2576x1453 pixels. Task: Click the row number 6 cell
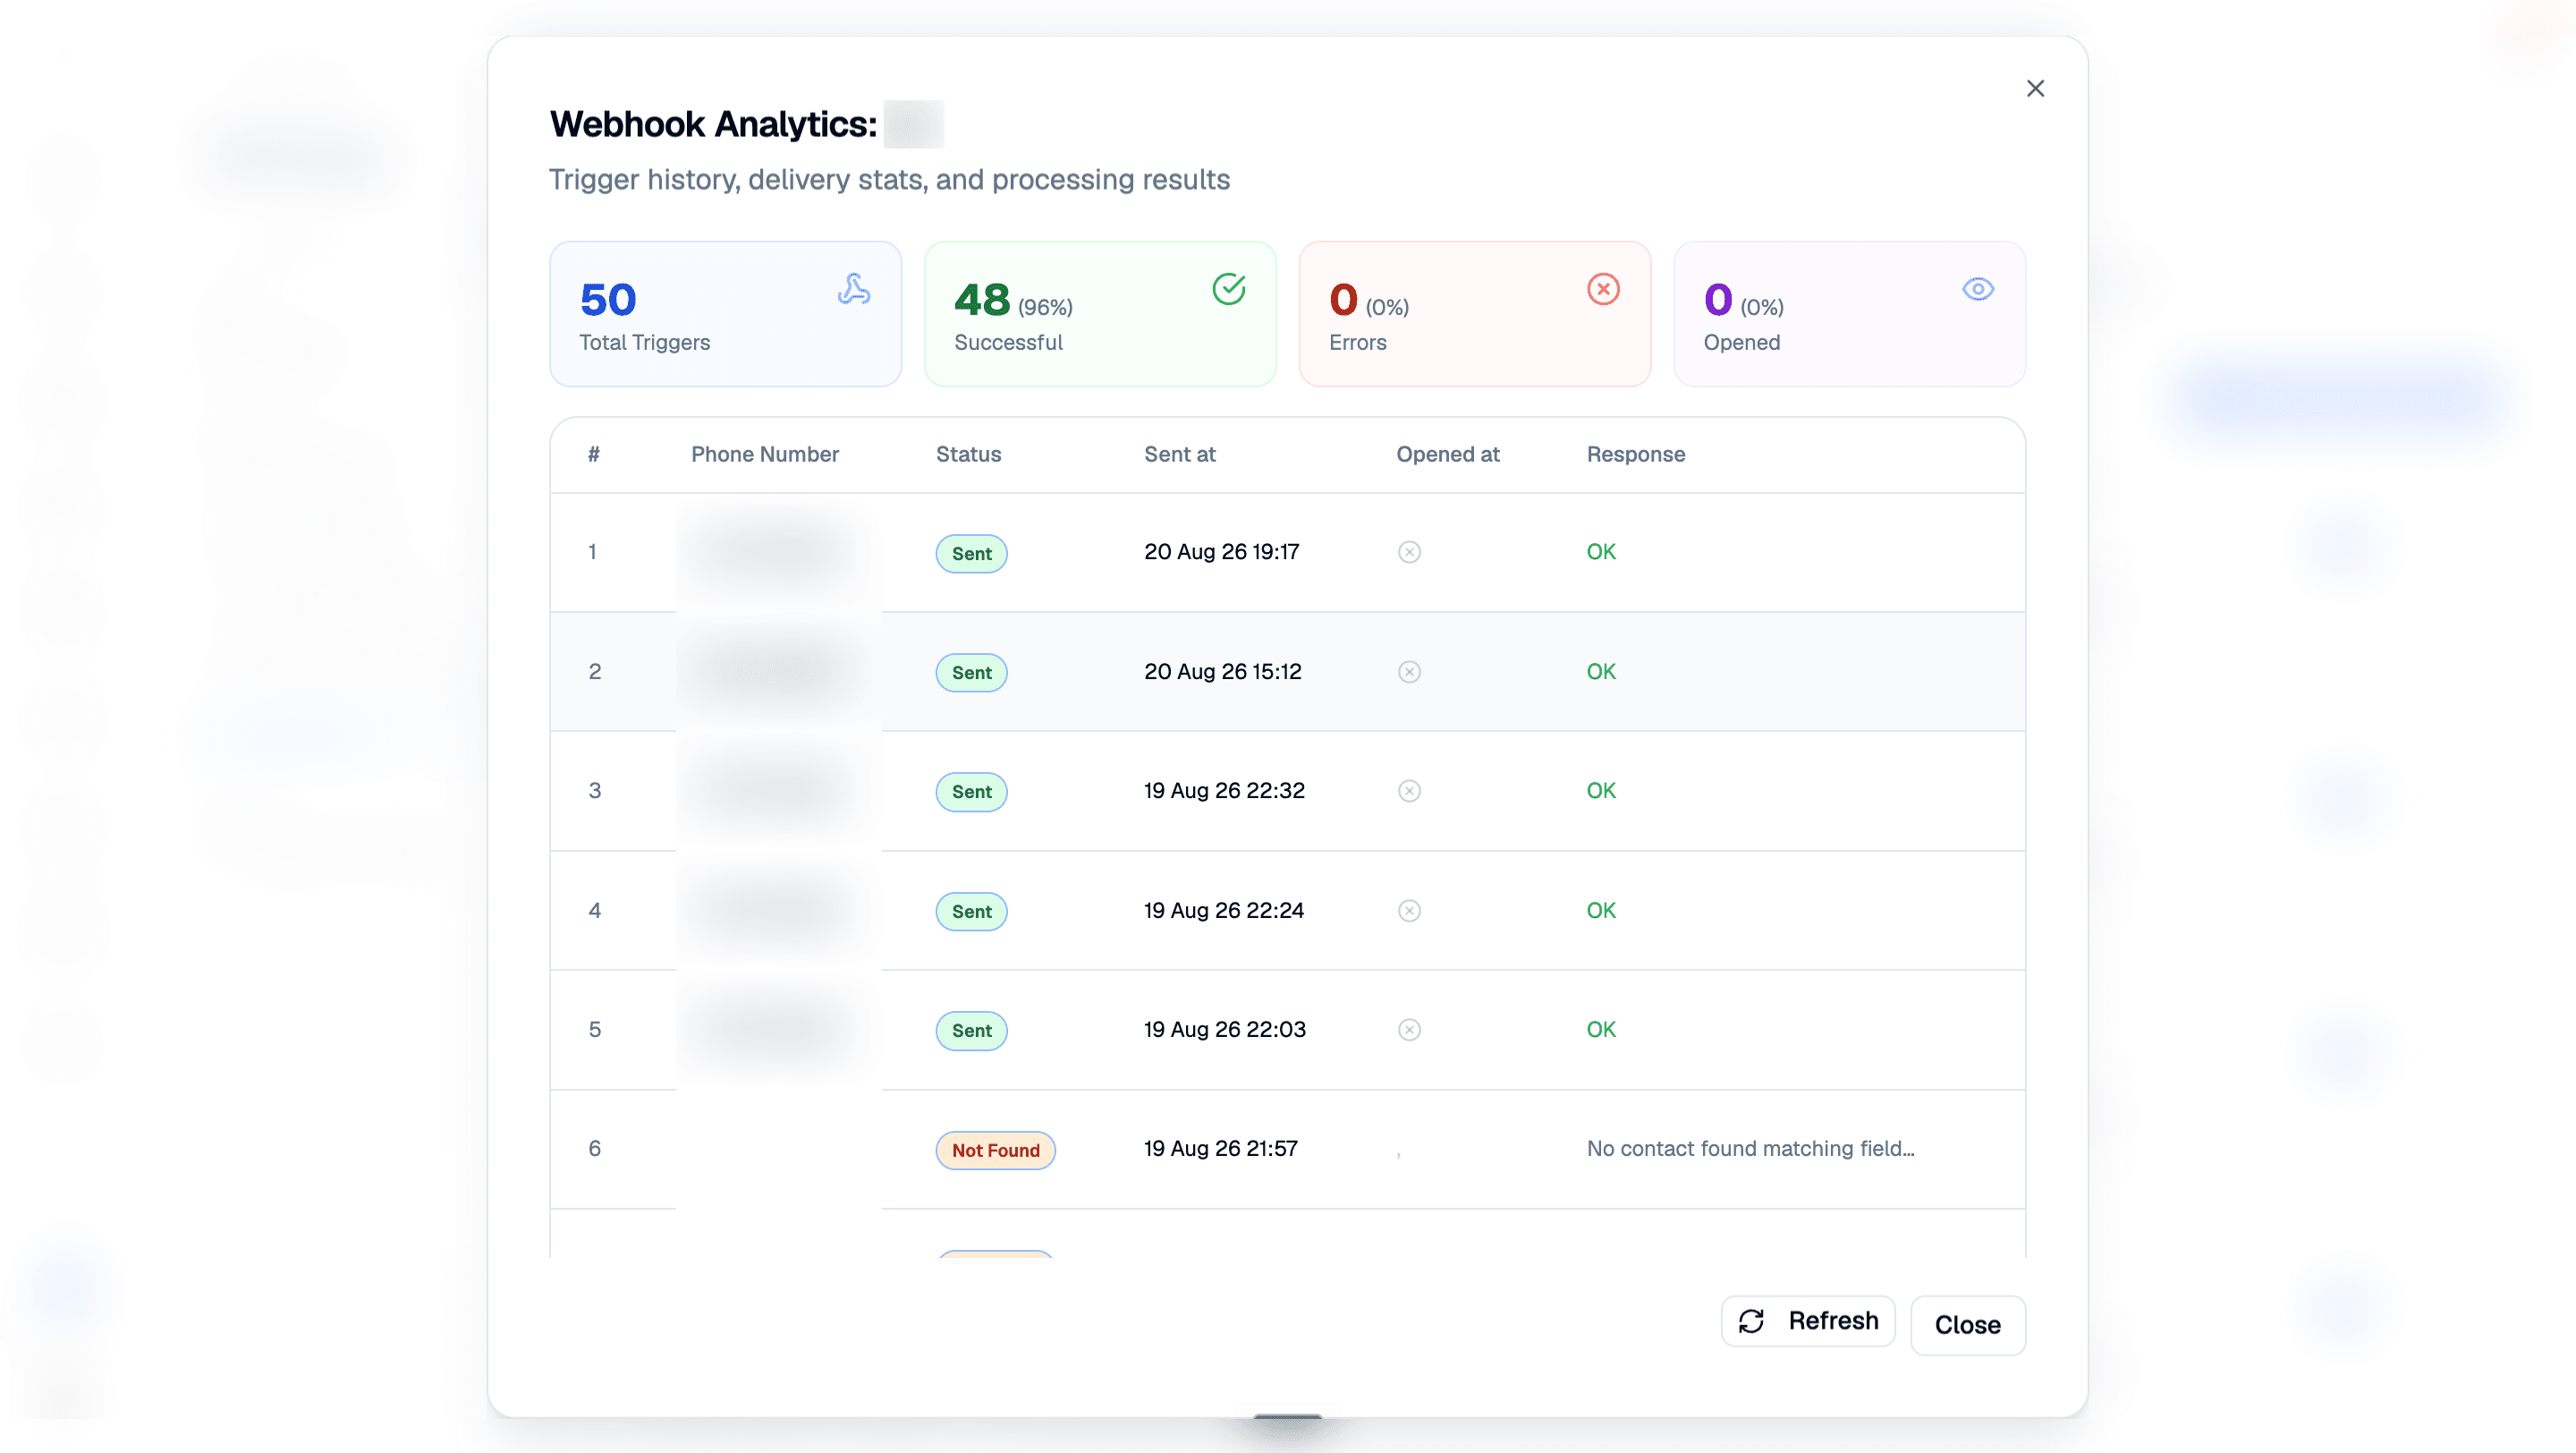tap(595, 1149)
